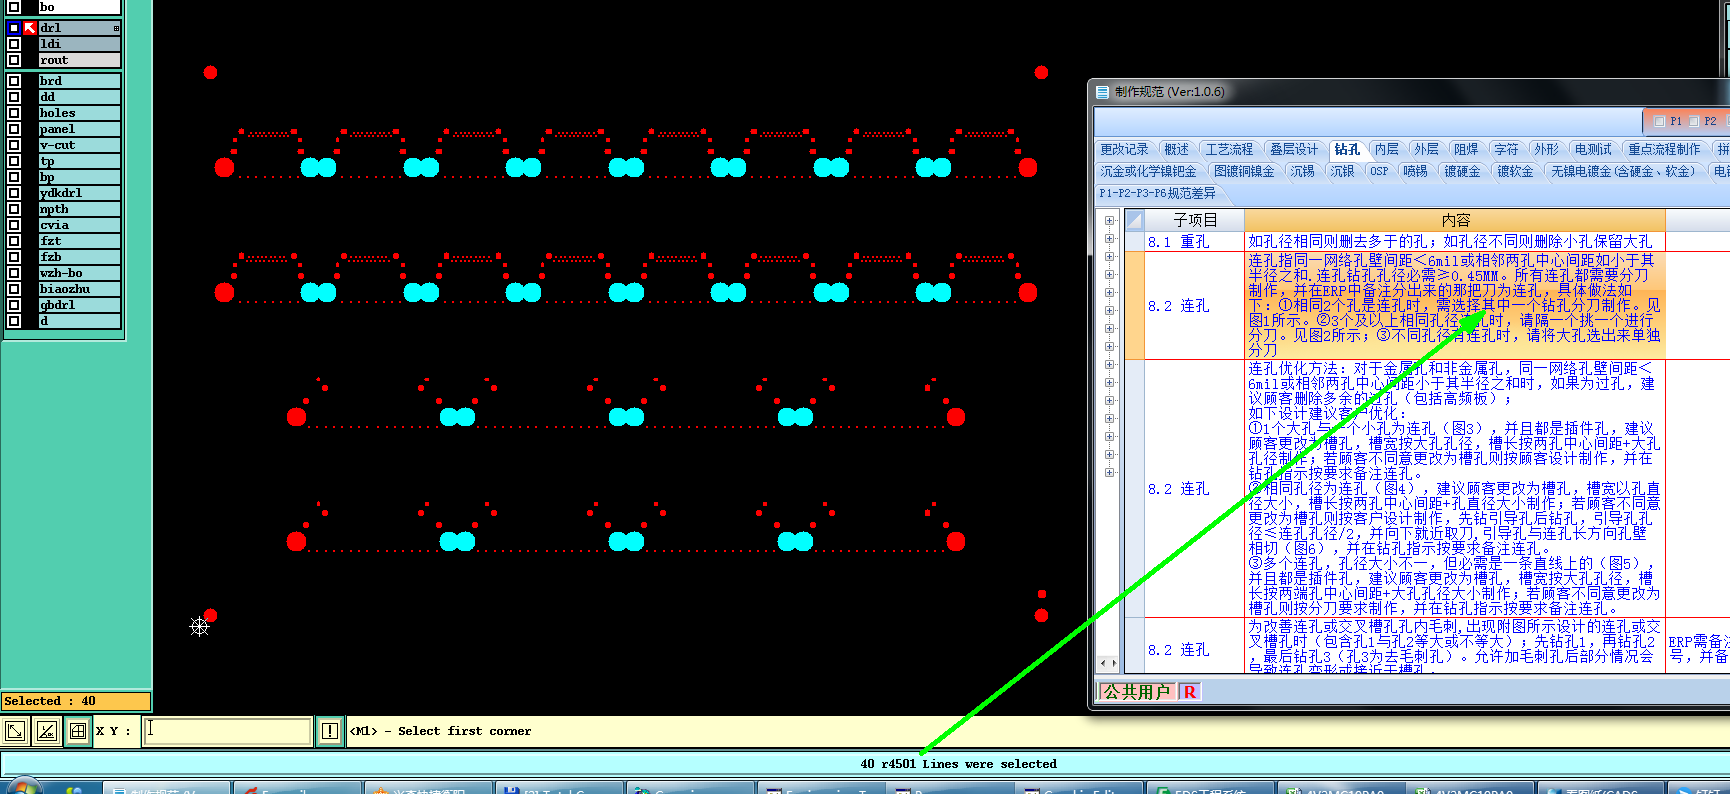This screenshot has width=1730, height=794.
Task: Expand the first tree node beside 子项目 header
Action: tap(1109, 221)
